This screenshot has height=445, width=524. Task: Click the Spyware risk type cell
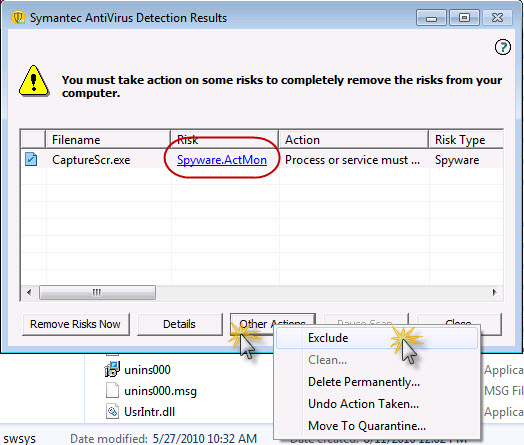tap(457, 160)
